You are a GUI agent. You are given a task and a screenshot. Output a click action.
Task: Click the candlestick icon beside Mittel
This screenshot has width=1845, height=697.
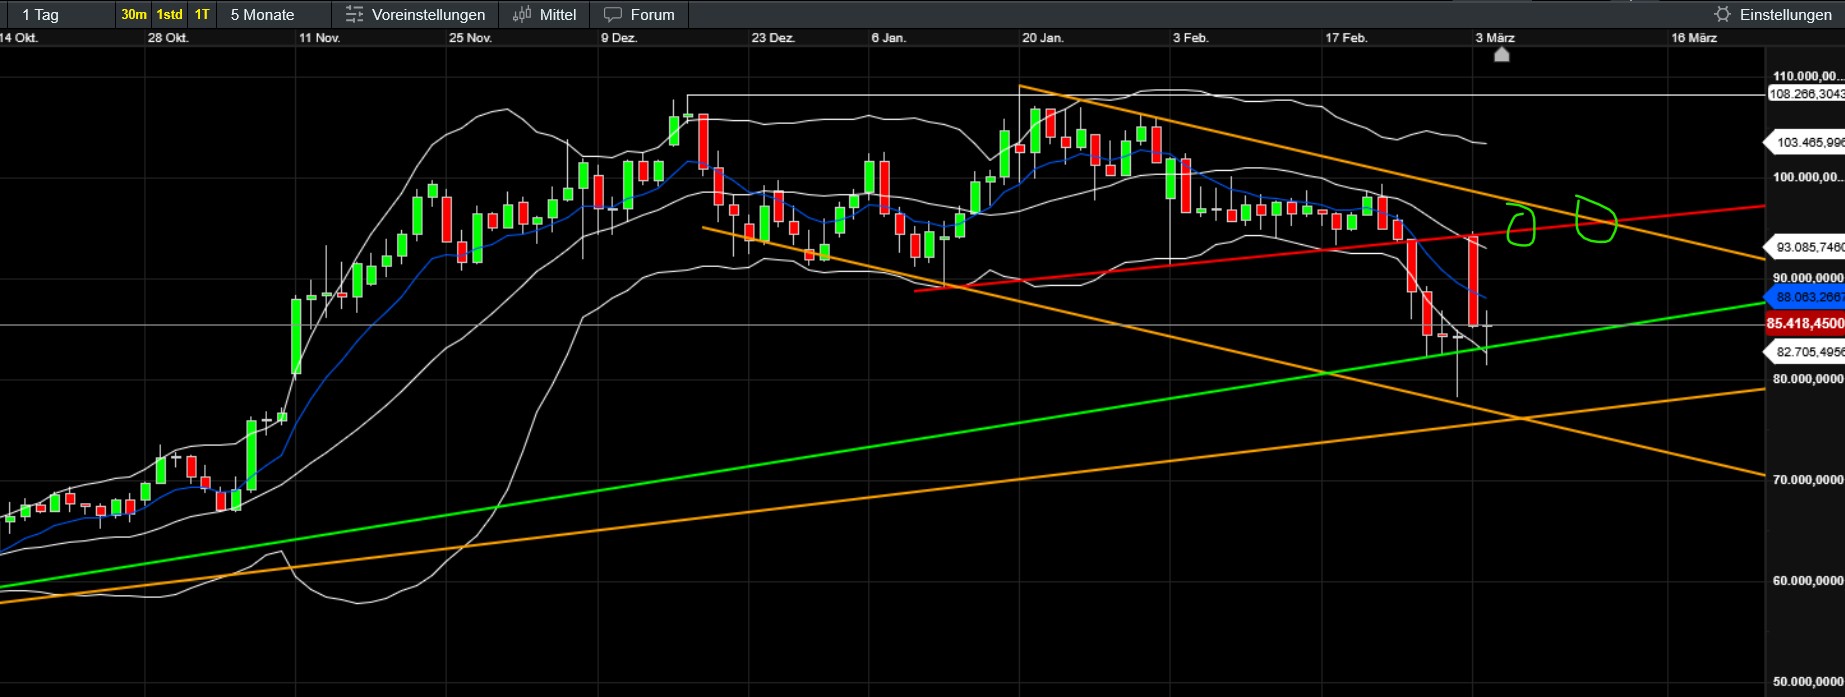click(x=522, y=15)
